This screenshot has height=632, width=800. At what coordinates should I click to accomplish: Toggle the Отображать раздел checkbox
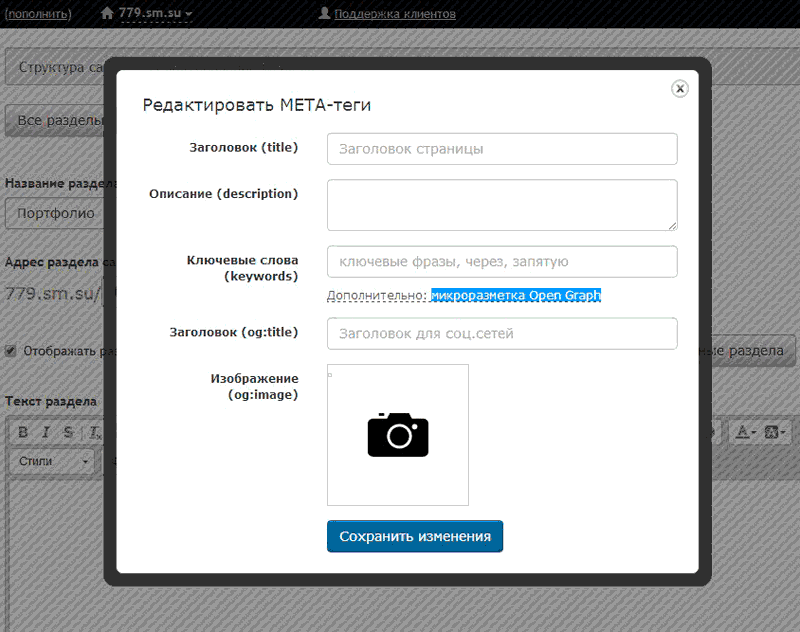click(10, 351)
